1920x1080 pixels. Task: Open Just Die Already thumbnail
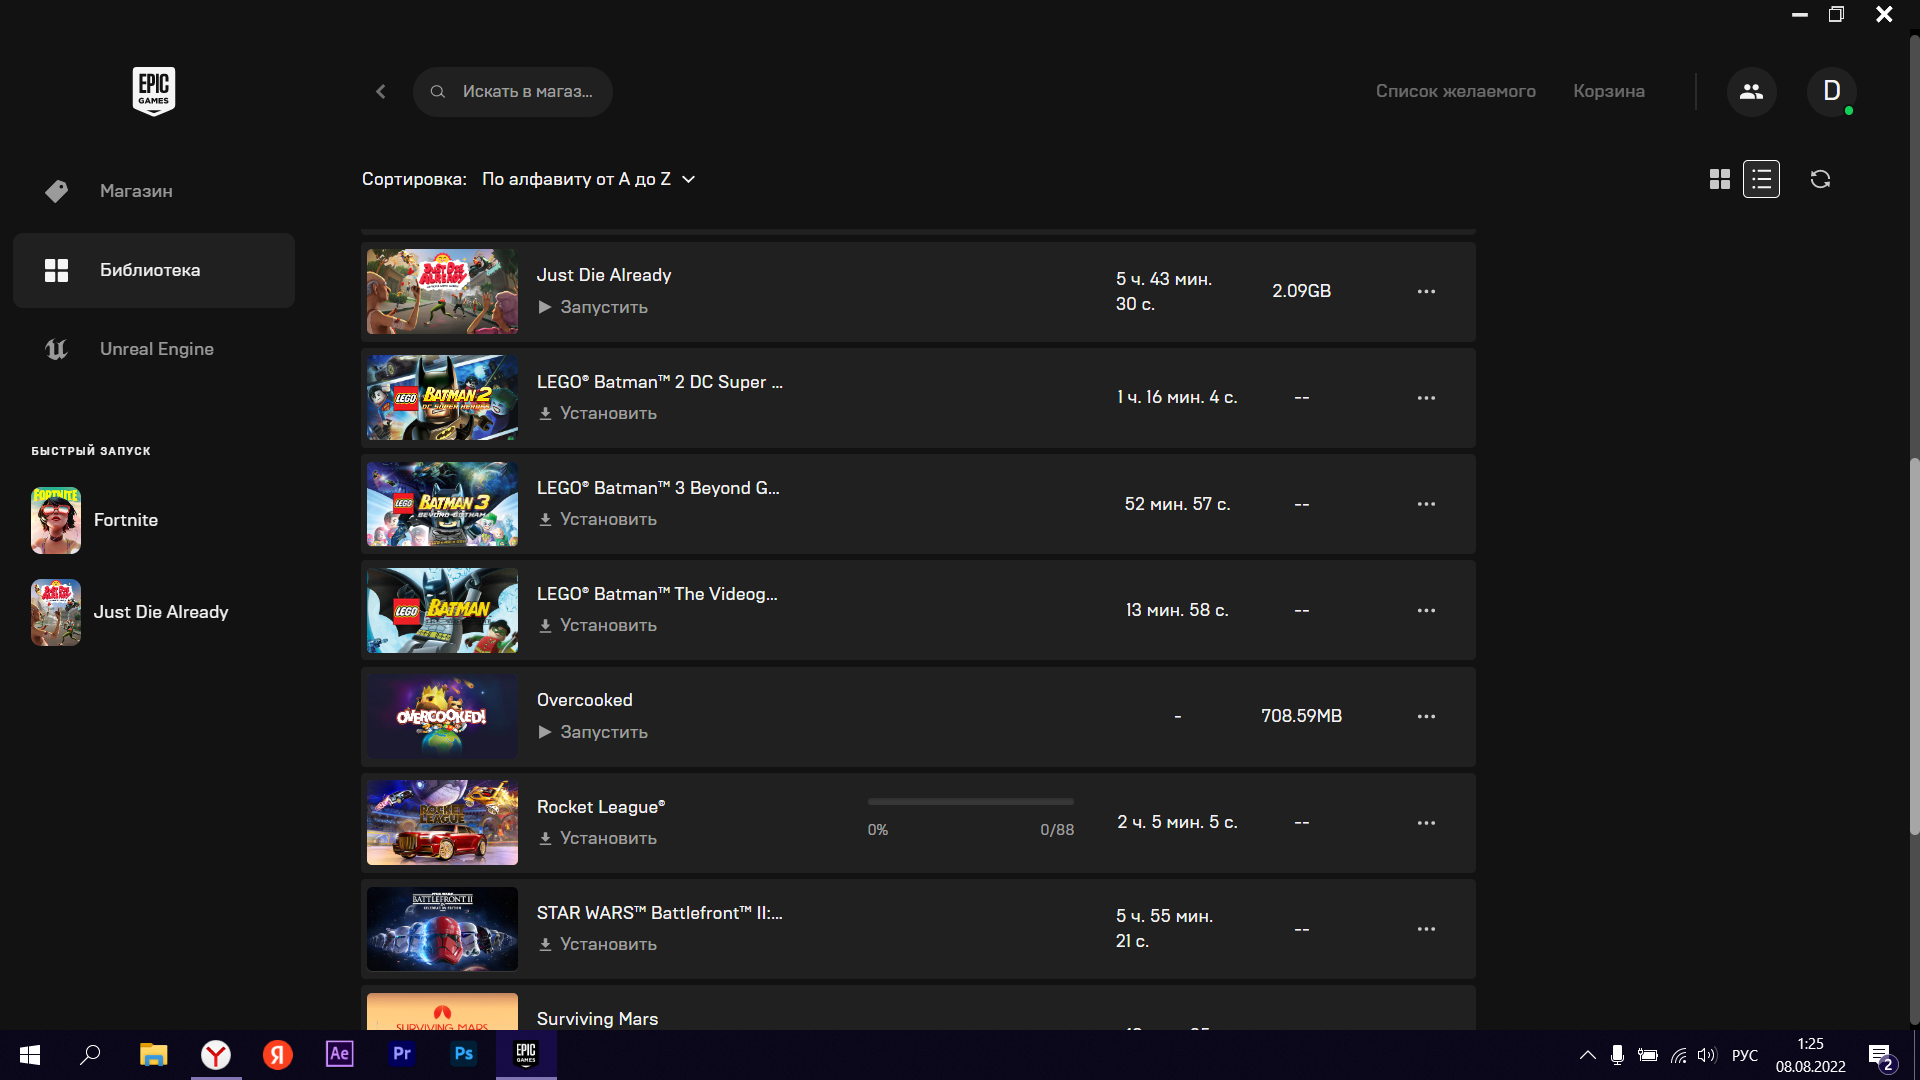[442, 291]
